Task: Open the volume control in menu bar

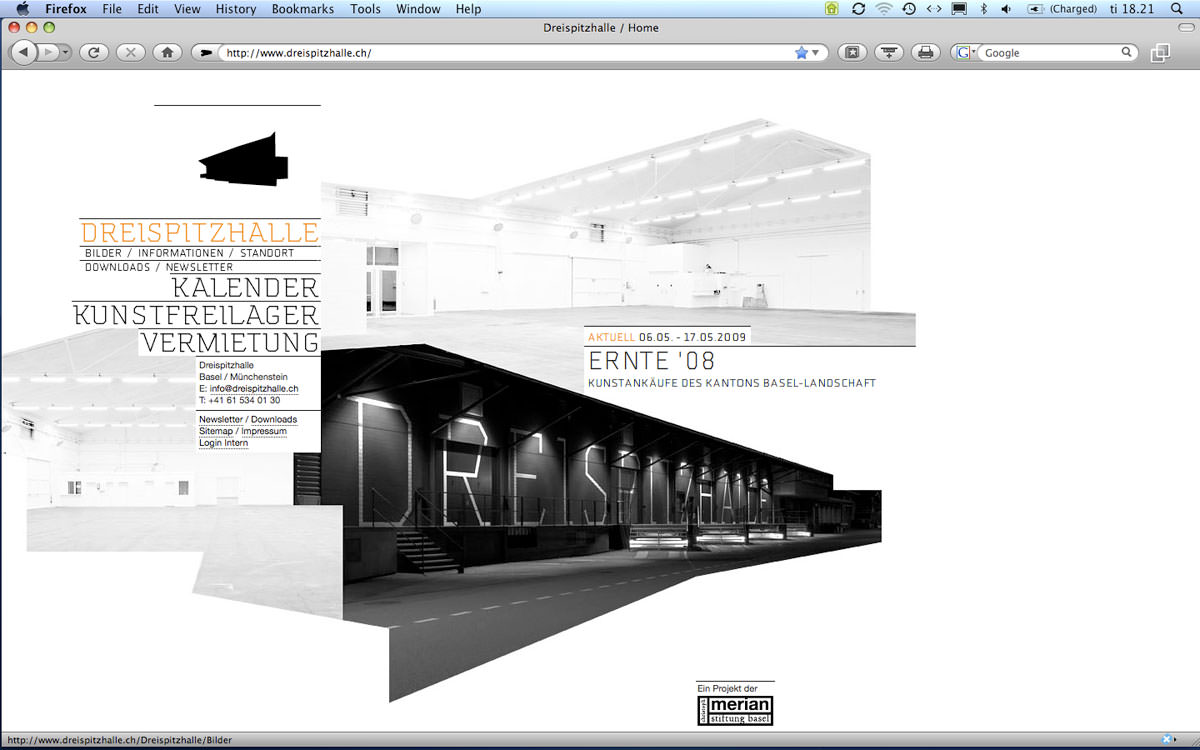Action: click(1006, 9)
